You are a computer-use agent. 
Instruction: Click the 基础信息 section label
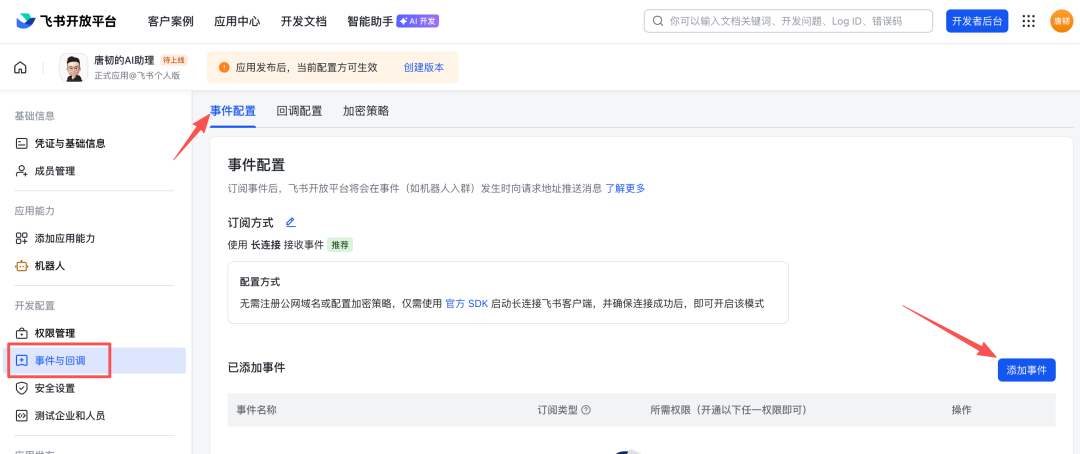pos(34,116)
